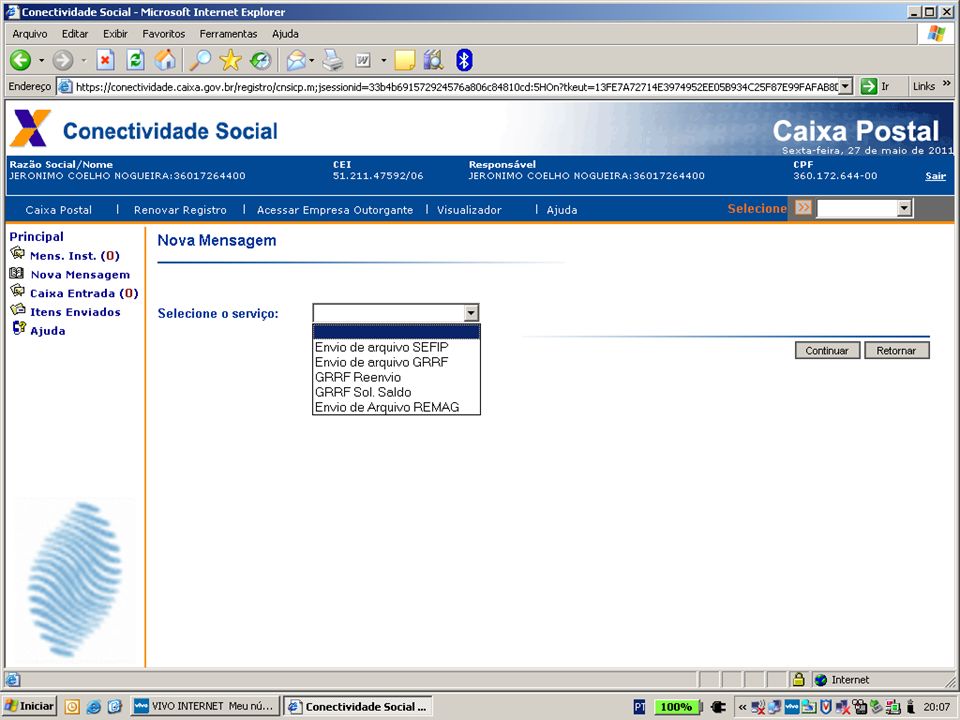Expand hidden system tray icons chevron
The width and height of the screenshot is (960, 720).
(x=742, y=707)
